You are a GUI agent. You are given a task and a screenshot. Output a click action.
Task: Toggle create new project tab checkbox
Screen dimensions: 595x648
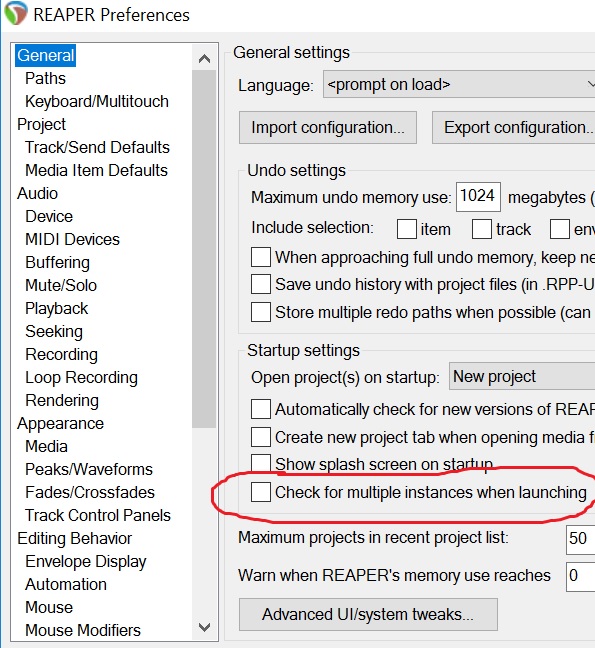261,437
